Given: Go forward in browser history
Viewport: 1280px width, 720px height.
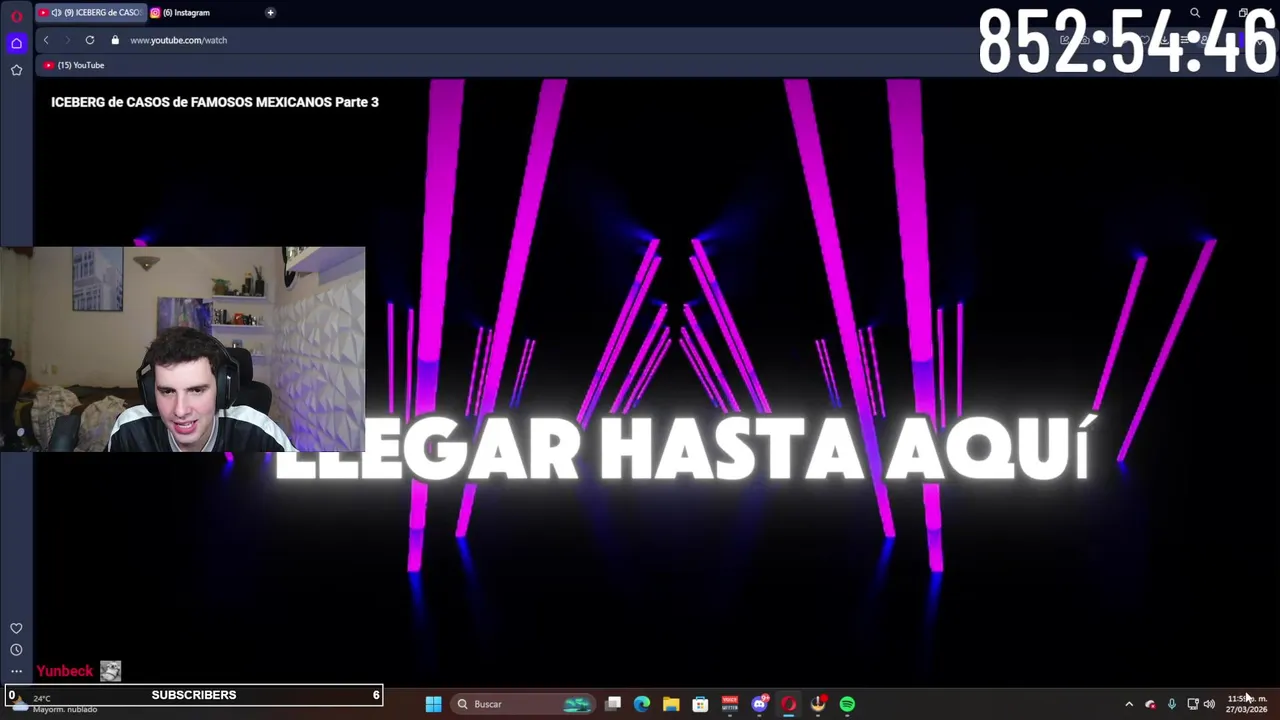Looking at the screenshot, I should (x=67, y=40).
